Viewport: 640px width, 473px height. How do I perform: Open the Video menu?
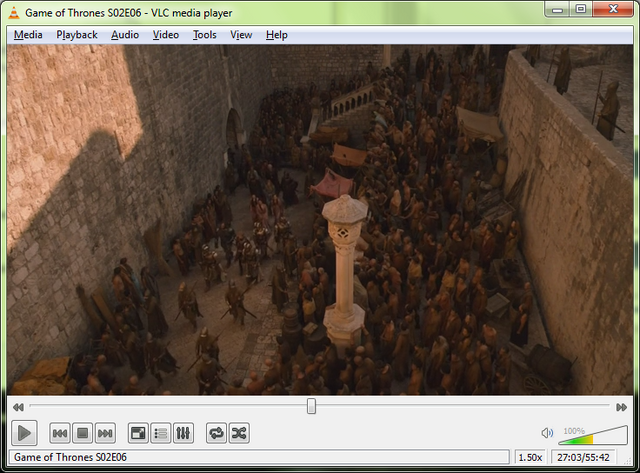pyautogui.click(x=166, y=35)
